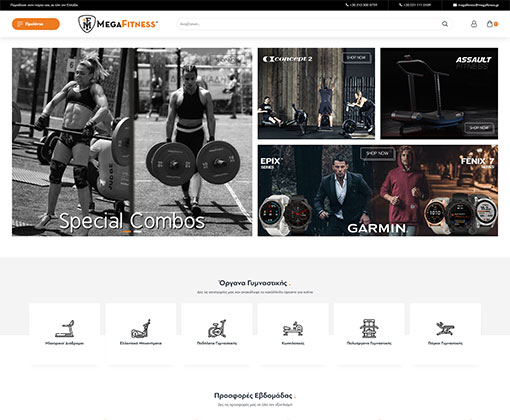Select the gym bench category icon
The height and width of the screenshot is (420, 510).
click(445, 328)
